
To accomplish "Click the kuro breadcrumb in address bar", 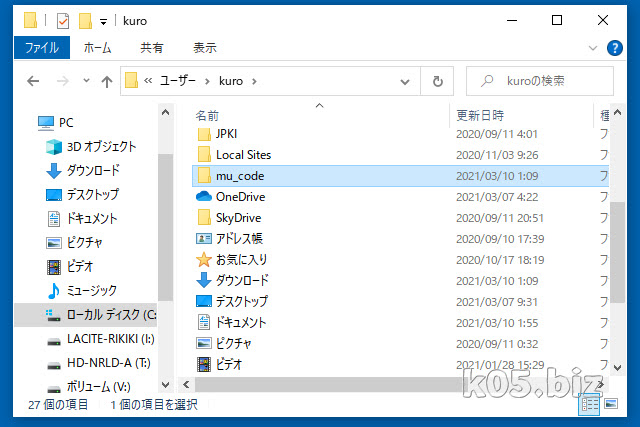I will [231, 81].
